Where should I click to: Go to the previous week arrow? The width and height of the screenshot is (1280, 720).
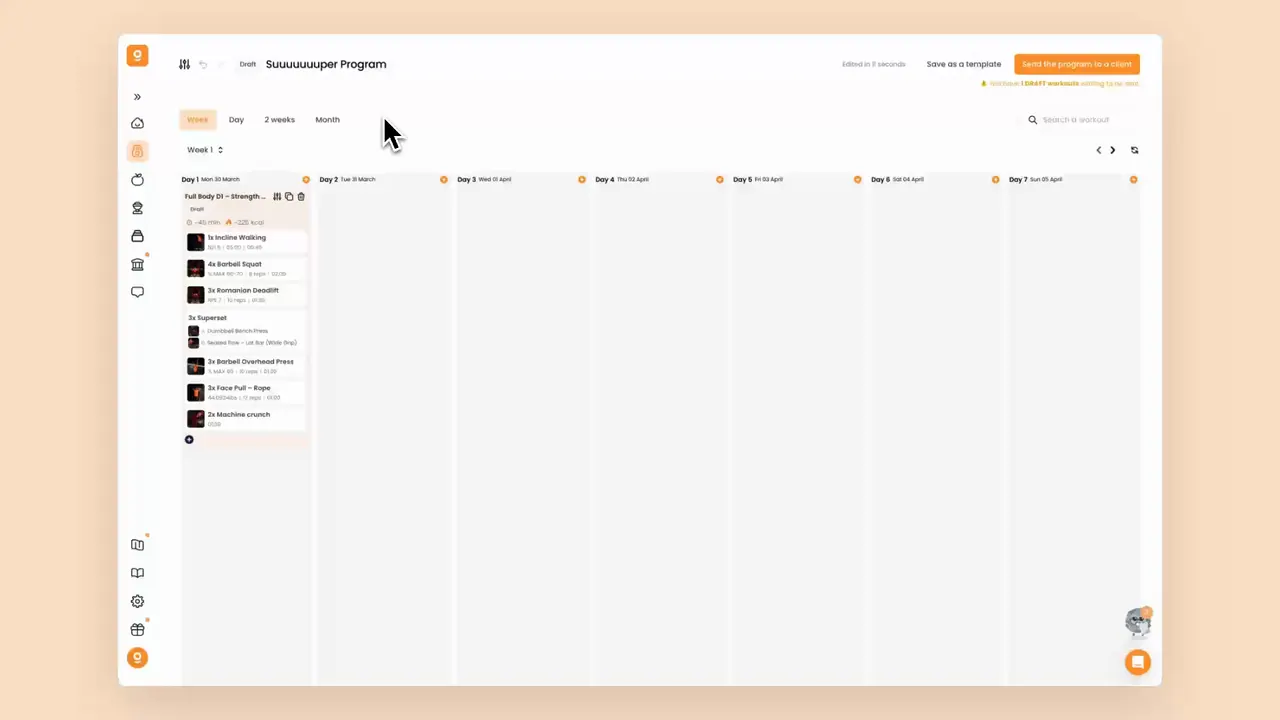click(1098, 150)
